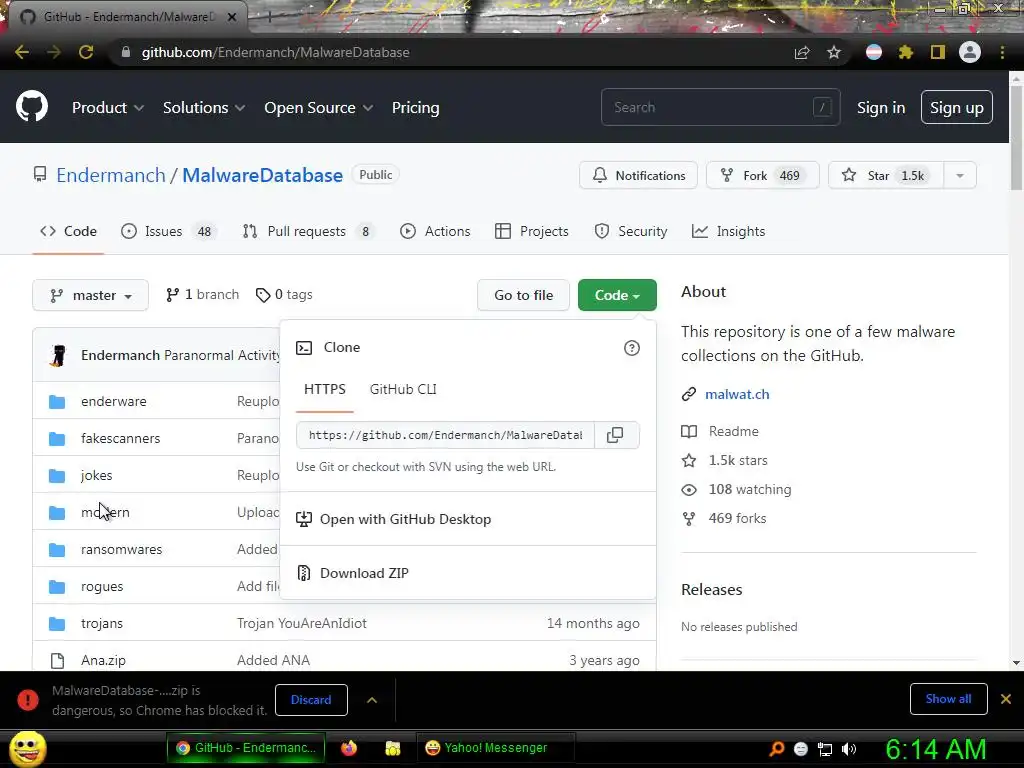Star the repository
Image resolution: width=1024 pixels, height=768 pixels.
(x=886, y=176)
